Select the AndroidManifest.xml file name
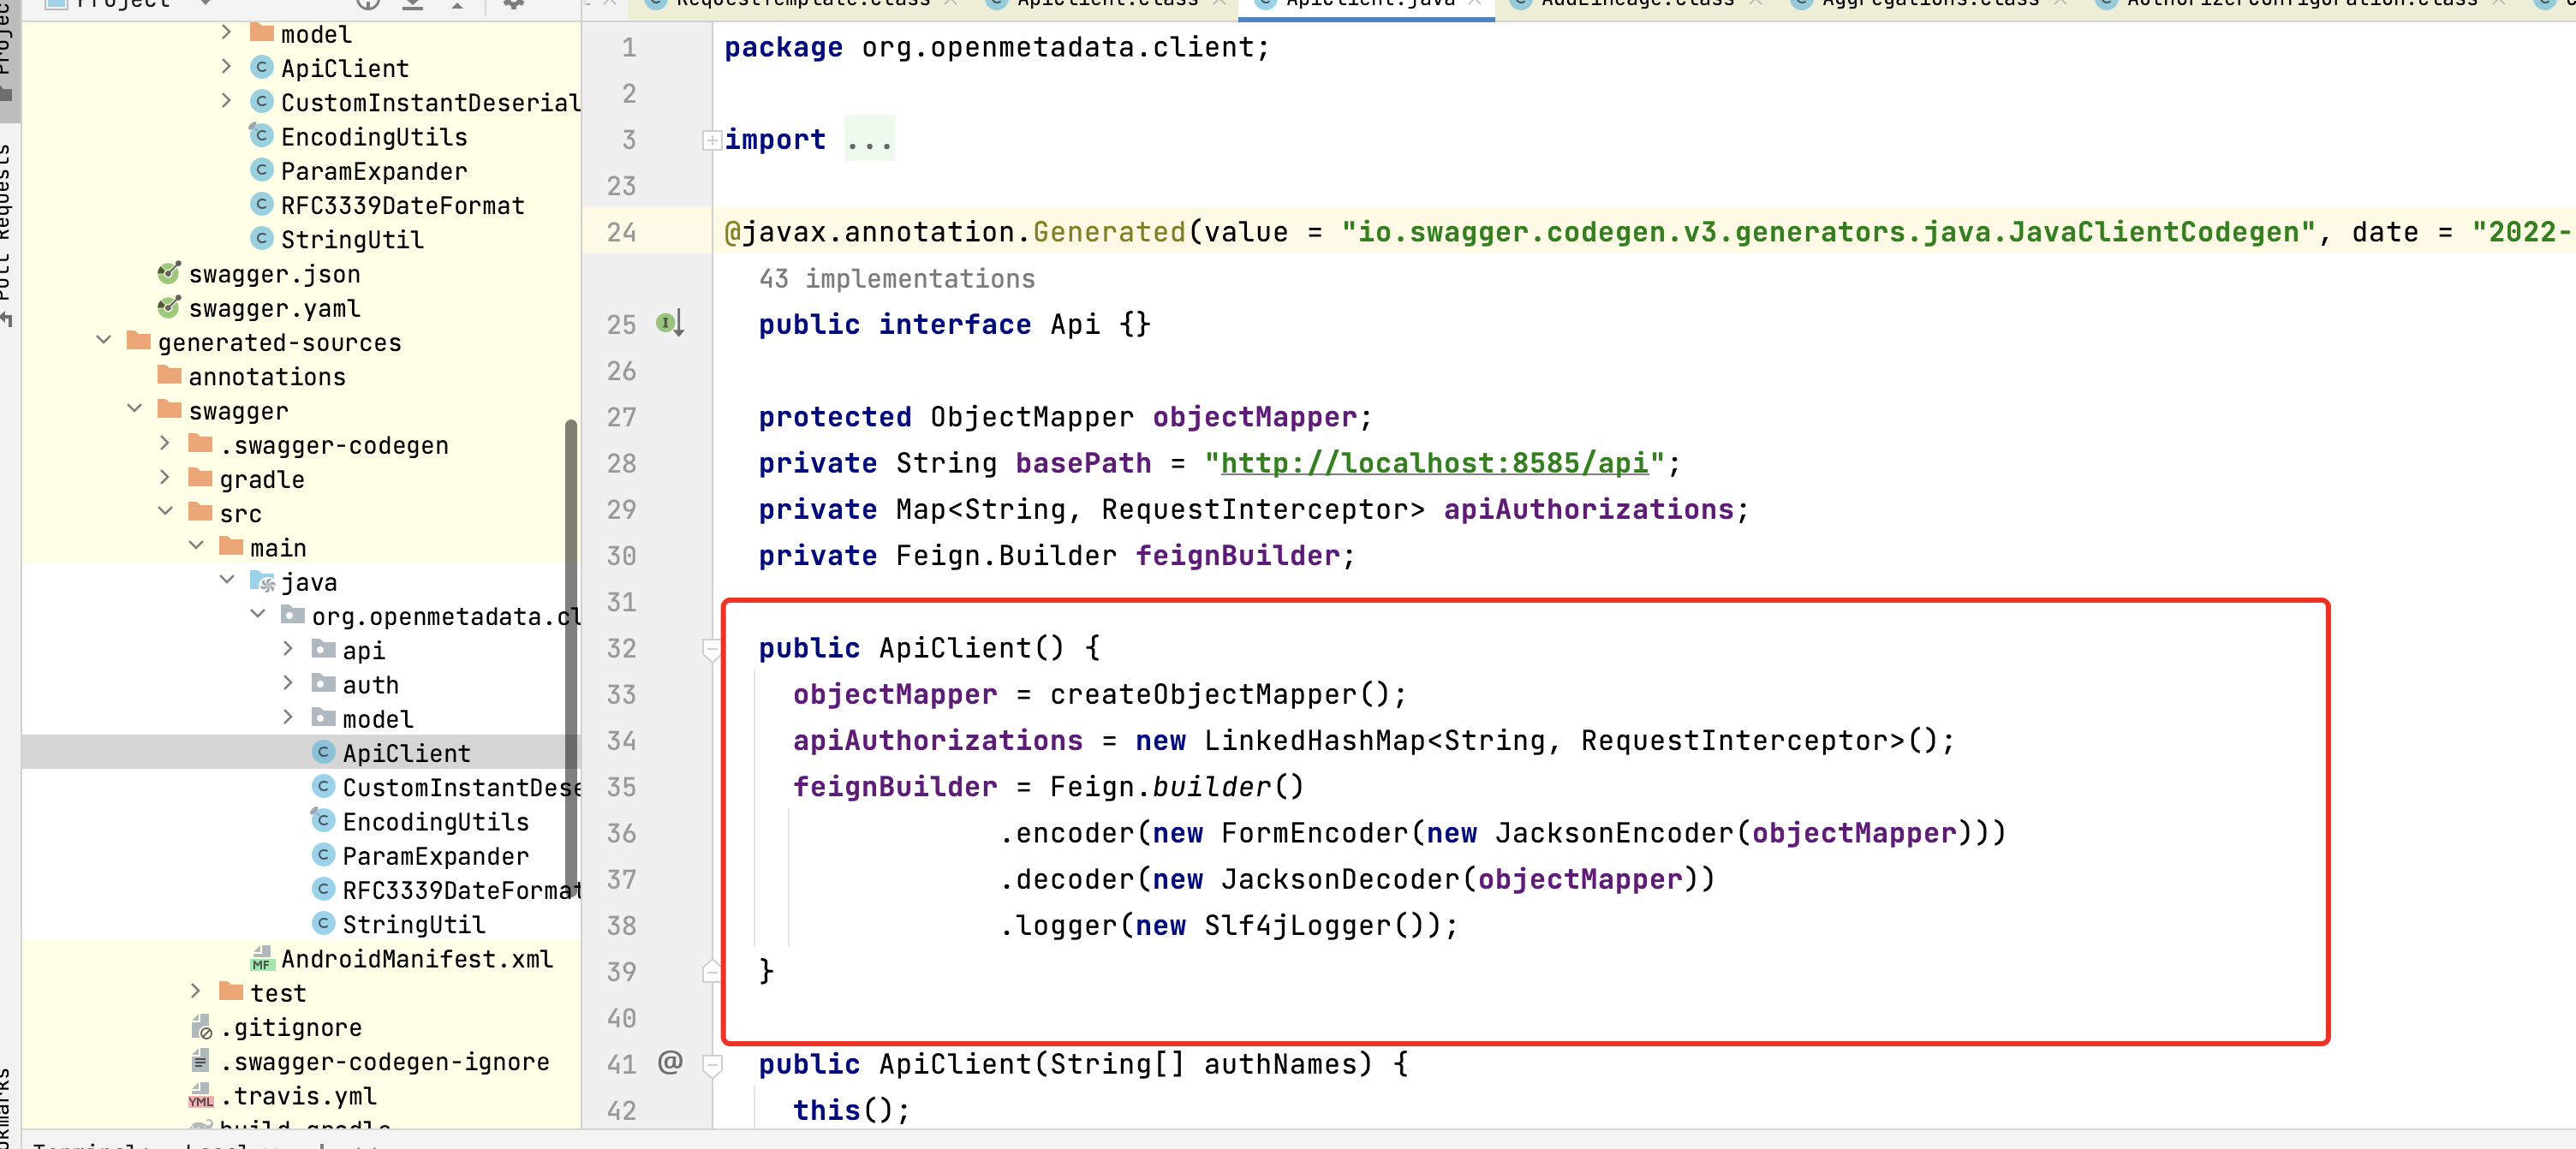2576x1149 pixels. pyautogui.click(x=416, y=959)
